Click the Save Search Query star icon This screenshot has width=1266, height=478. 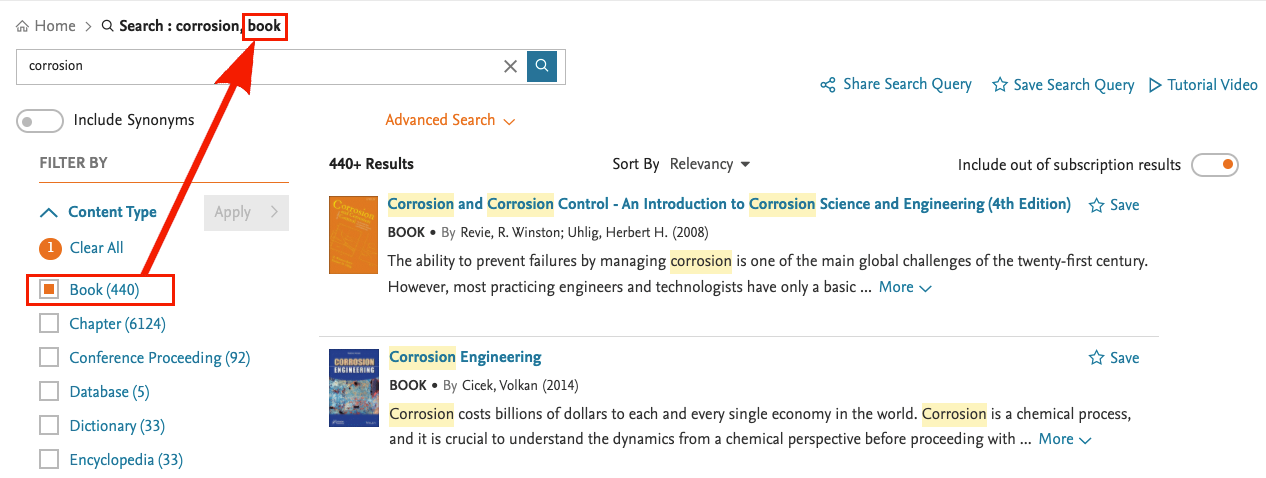[x=999, y=85]
